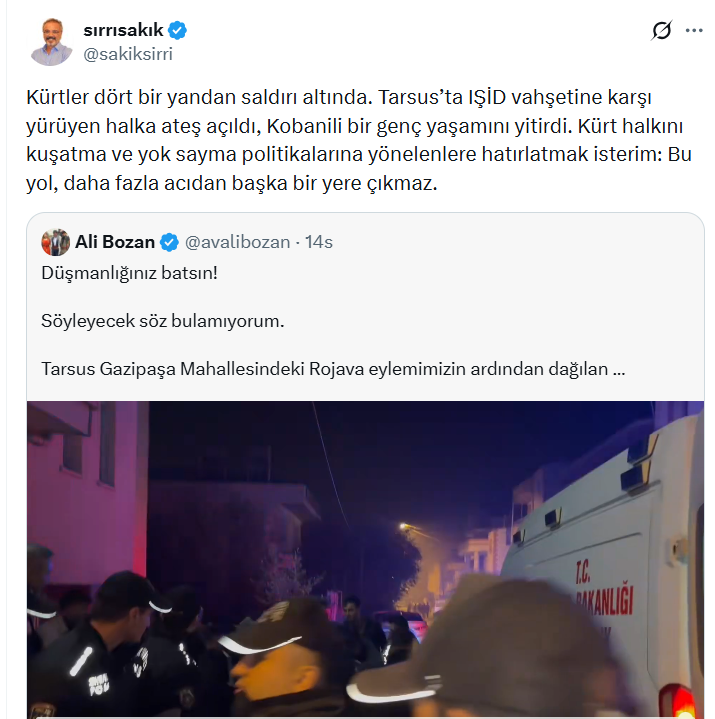This screenshot has height=719, width=715.
Task: Click the Grok slash-circle icon
Action: [x=661, y=30]
